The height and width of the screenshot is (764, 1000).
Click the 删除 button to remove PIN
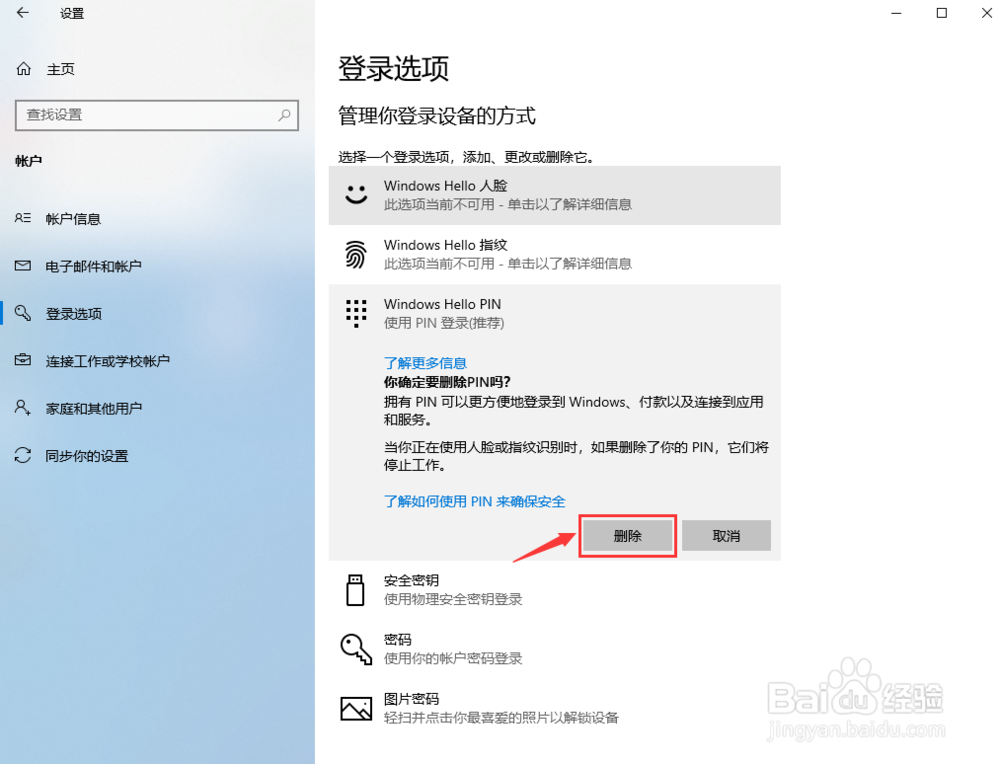click(x=628, y=536)
